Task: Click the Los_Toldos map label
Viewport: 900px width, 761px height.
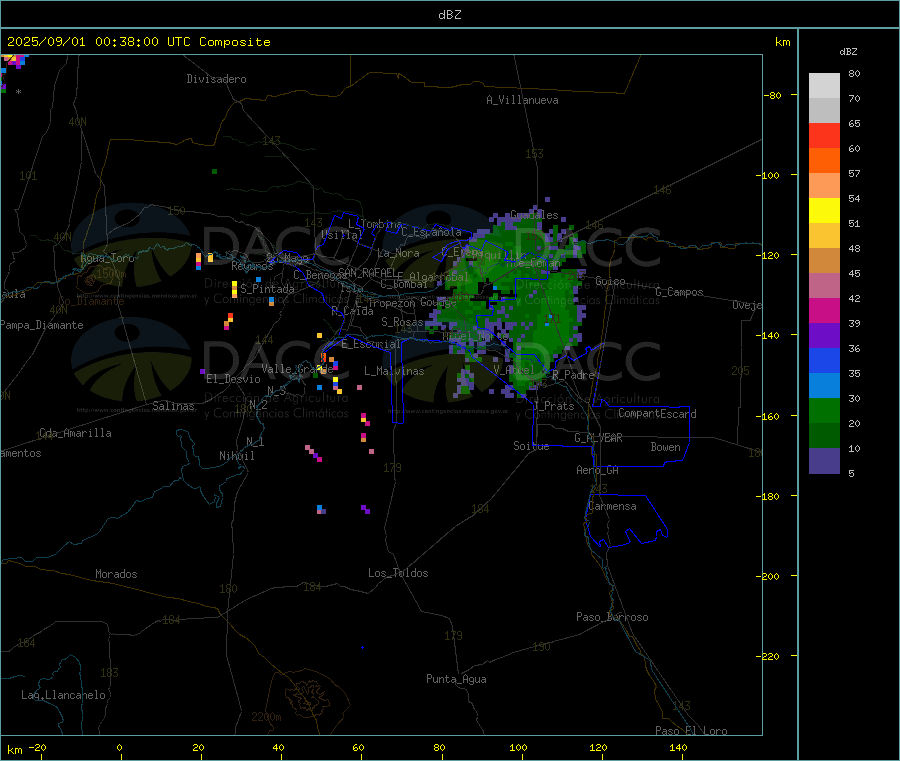Action: (398, 573)
